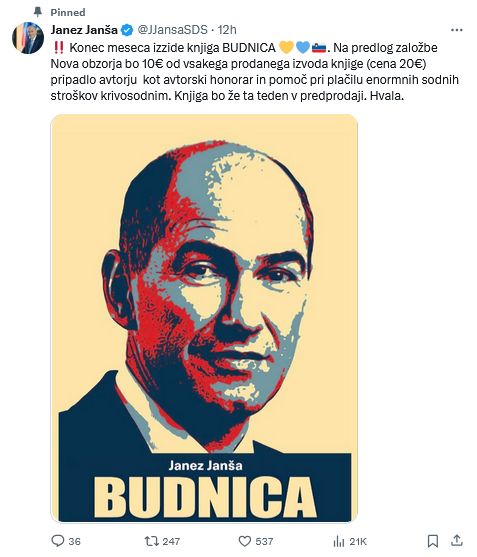Click the Janez Janša display name
This screenshot has width=477, height=557.
(x=84, y=30)
